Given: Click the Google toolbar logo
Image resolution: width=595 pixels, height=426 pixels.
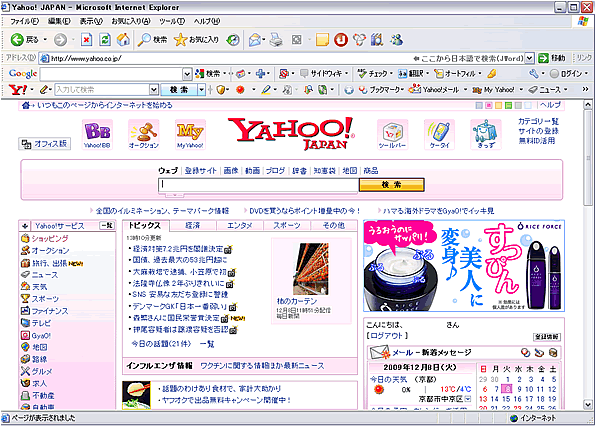Looking at the screenshot, I should (x=23, y=74).
